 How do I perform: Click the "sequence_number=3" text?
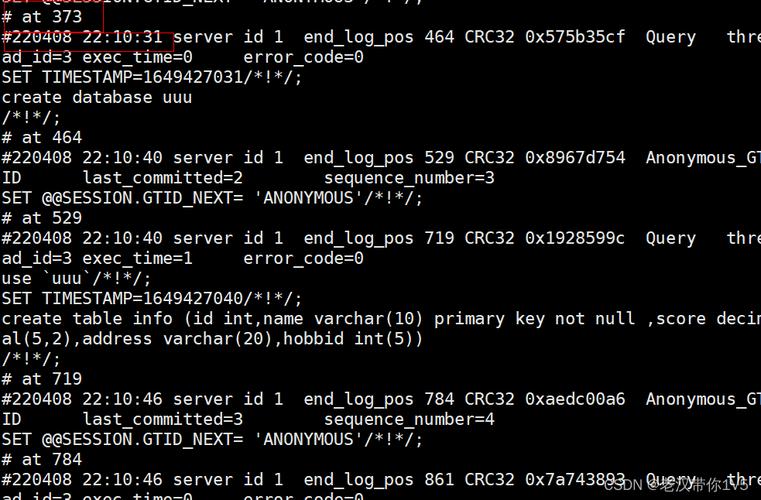pos(409,177)
